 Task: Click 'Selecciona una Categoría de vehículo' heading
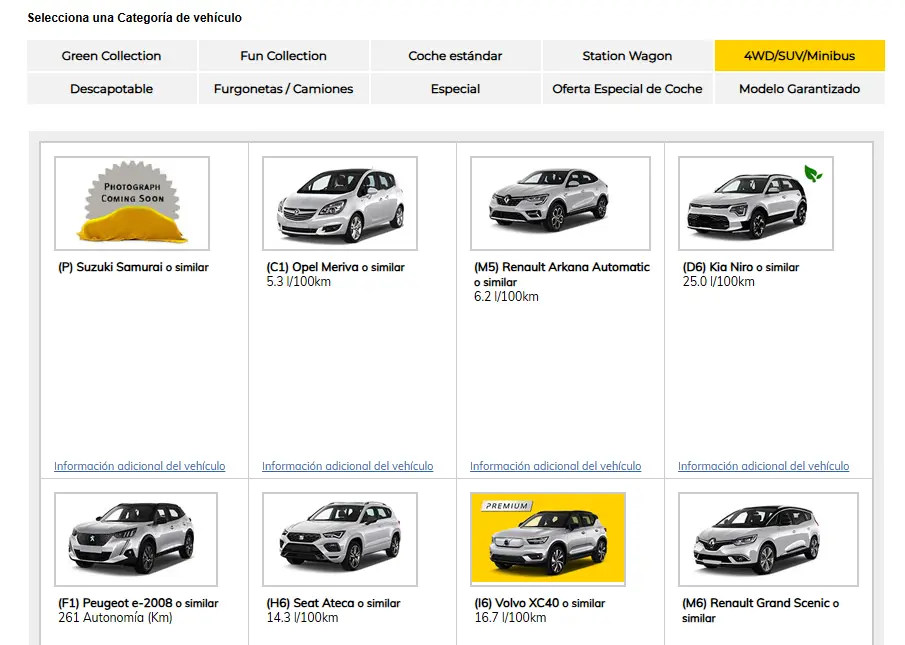134,18
